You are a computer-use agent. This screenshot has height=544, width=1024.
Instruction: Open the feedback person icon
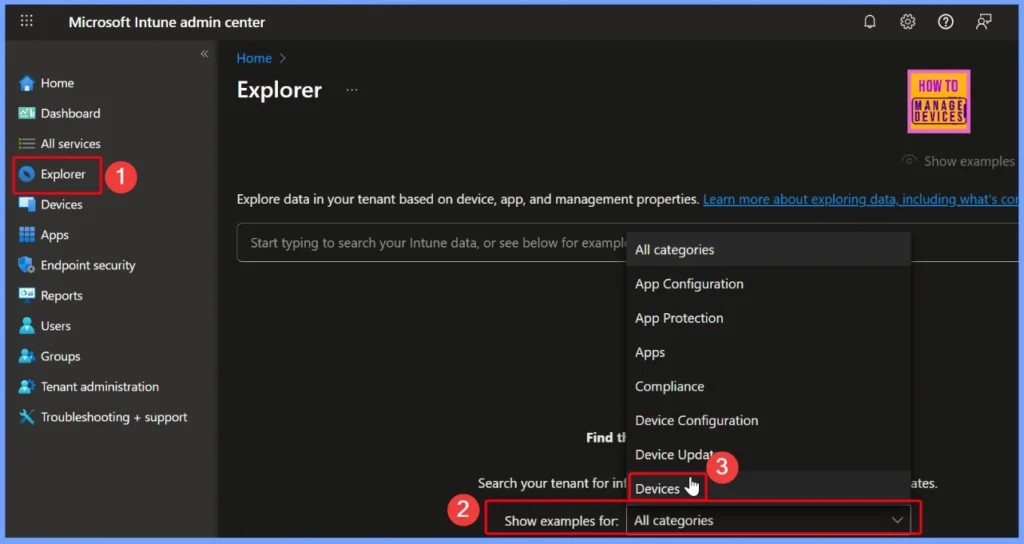click(984, 22)
